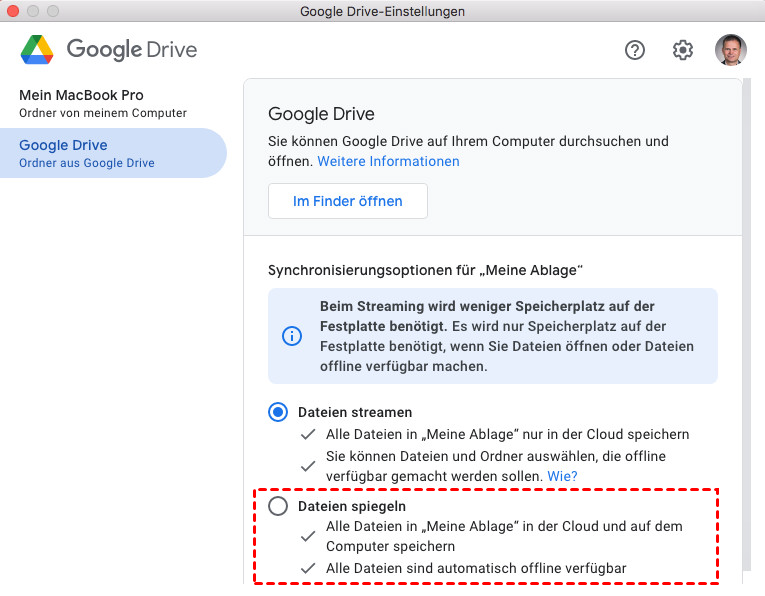Click the Synchronisierungsoptionen für „Meine Ablage“ heading

tap(425, 270)
